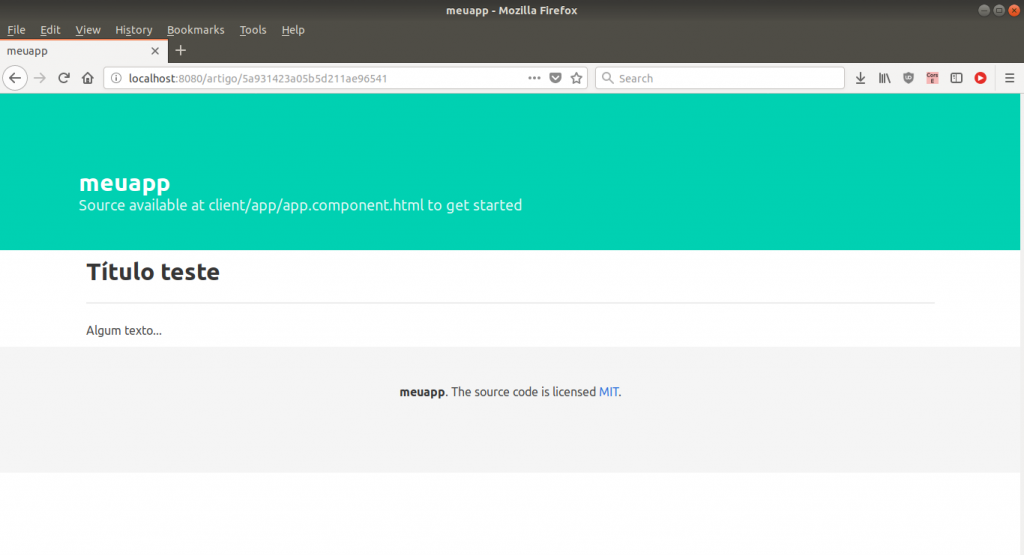Save page to Pocket
The width and height of the screenshot is (1024, 555).
click(555, 78)
